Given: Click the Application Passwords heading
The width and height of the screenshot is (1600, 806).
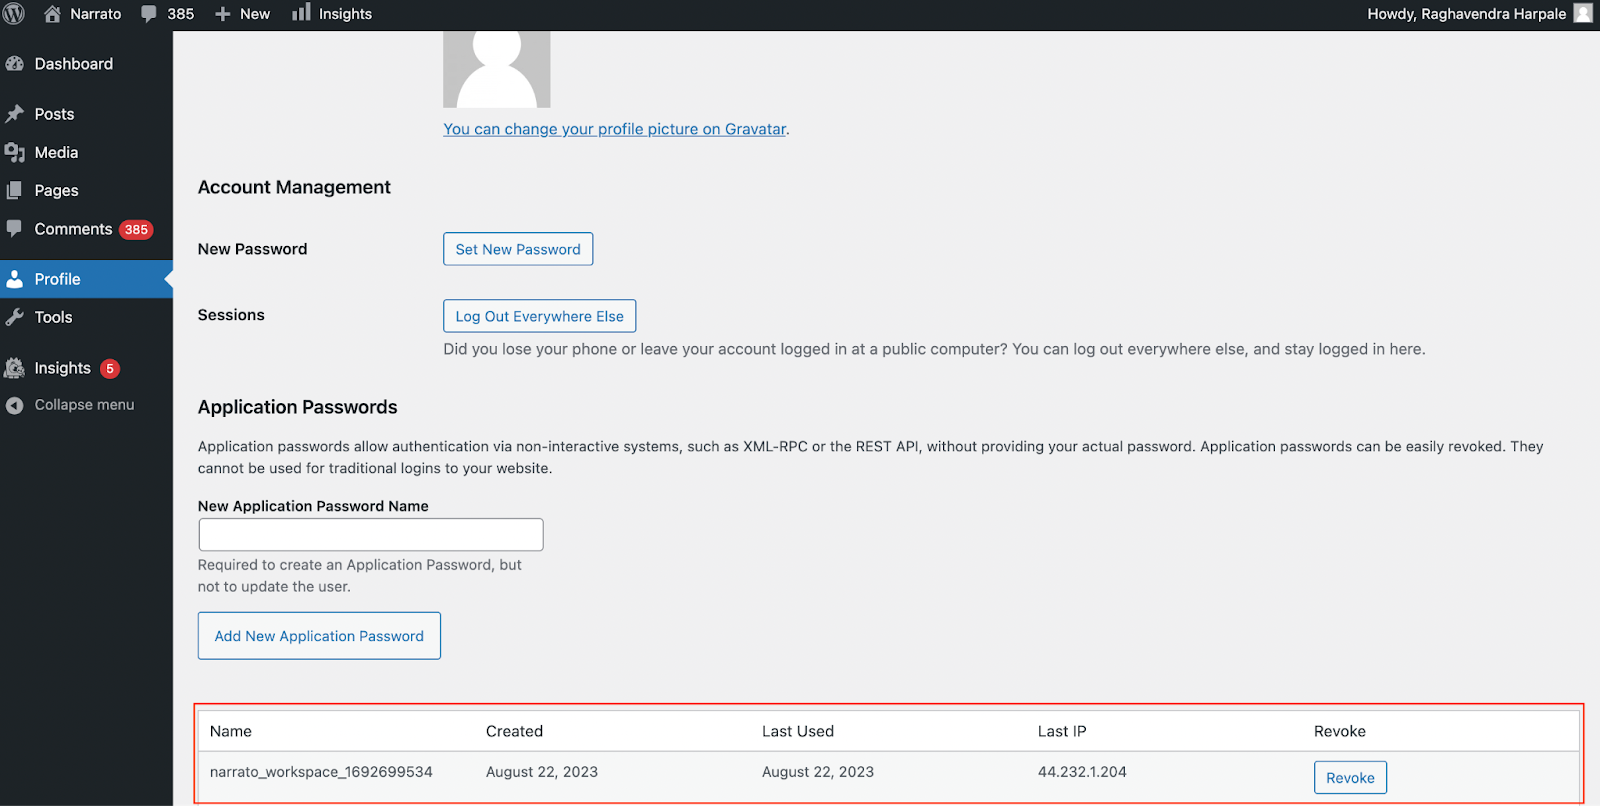Looking at the screenshot, I should [x=297, y=407].
